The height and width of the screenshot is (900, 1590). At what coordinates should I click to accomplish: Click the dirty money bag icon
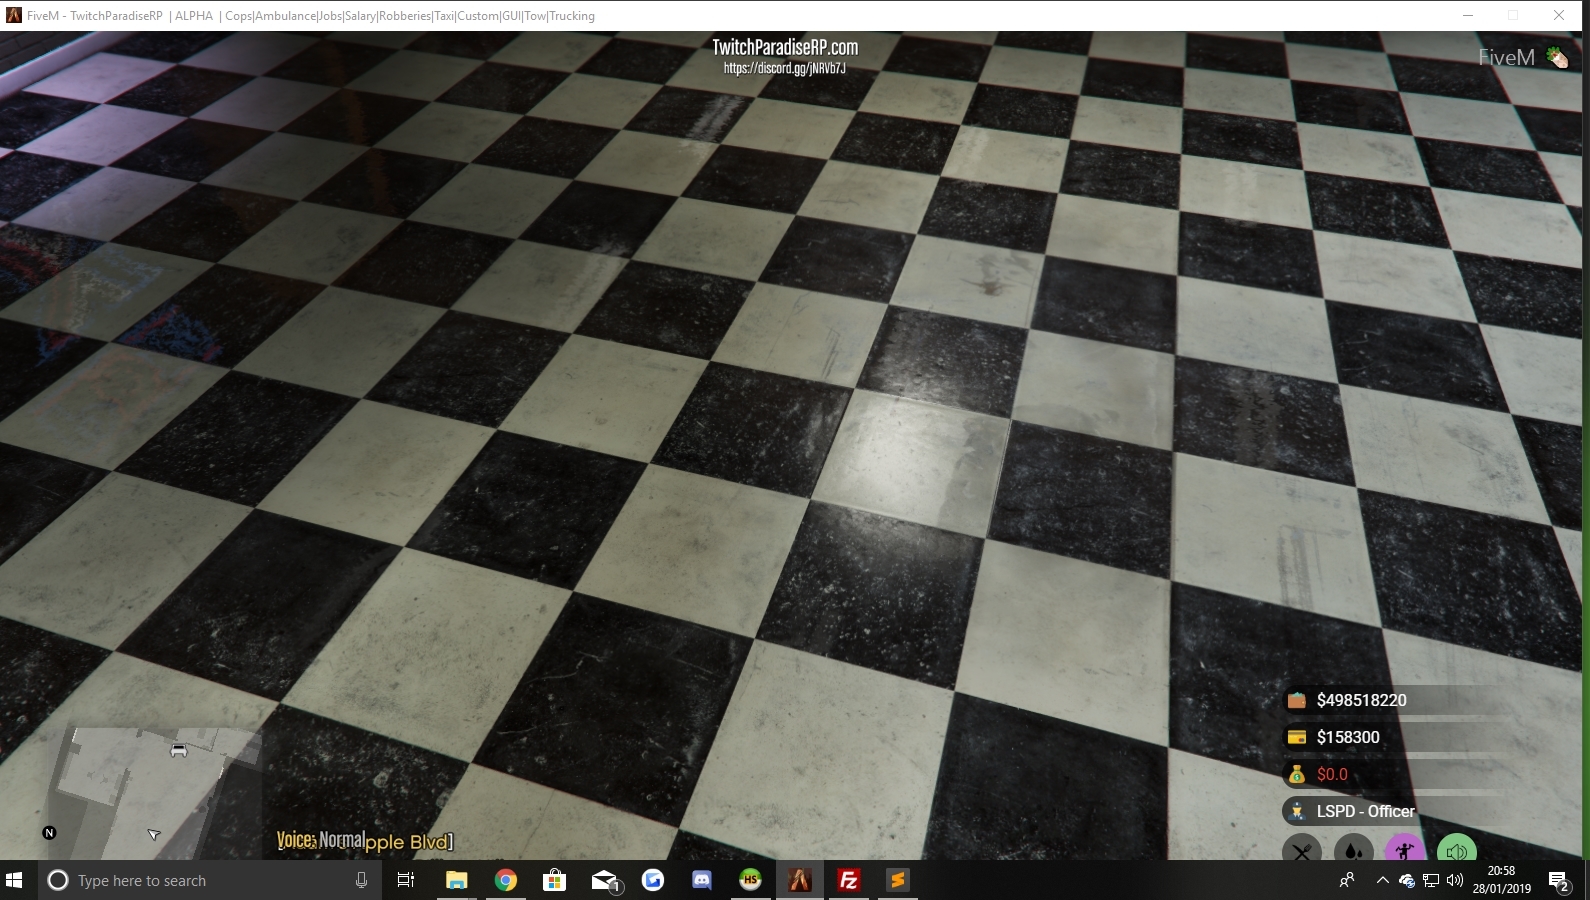point(1297,774)
